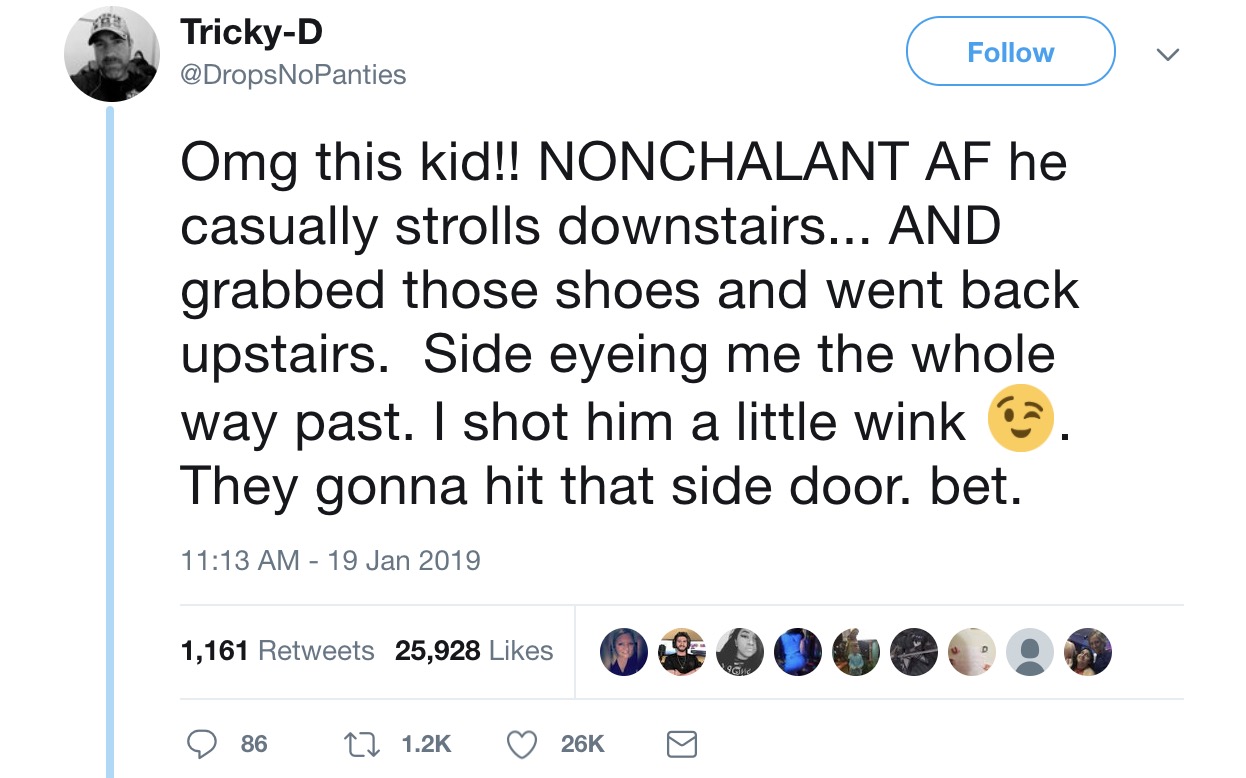Viewport: 1246px width, 778px height.
Task: Click the two-people selfie liker avatar
Action: pos(1088,652)
